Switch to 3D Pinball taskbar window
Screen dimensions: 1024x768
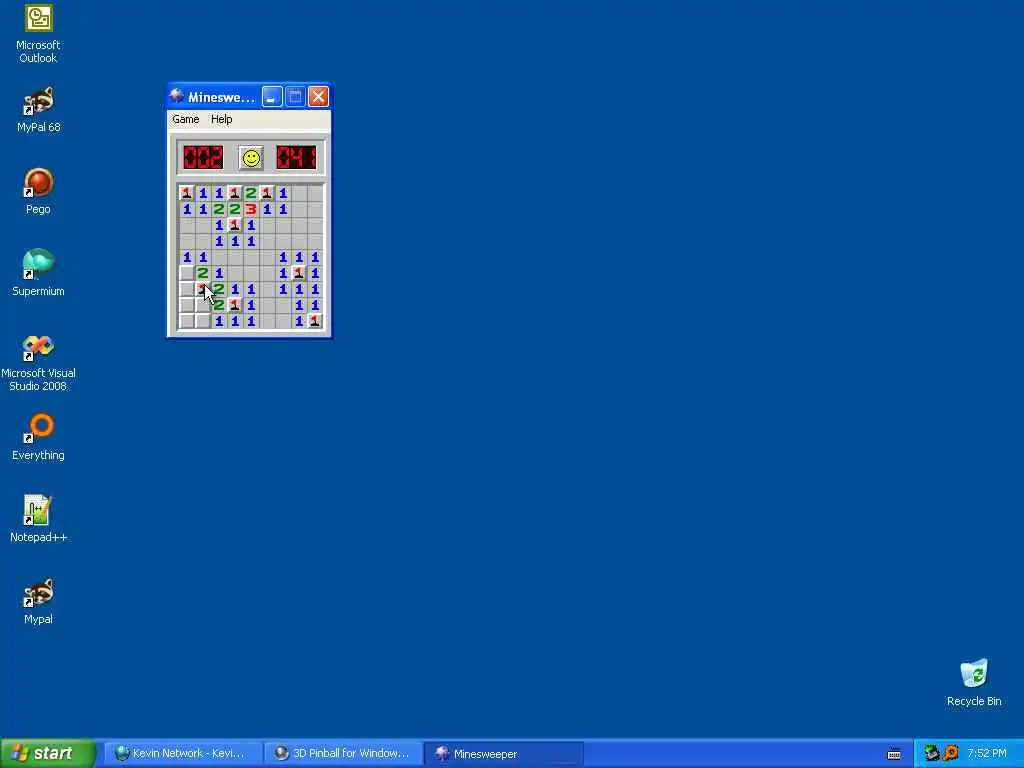343,753
